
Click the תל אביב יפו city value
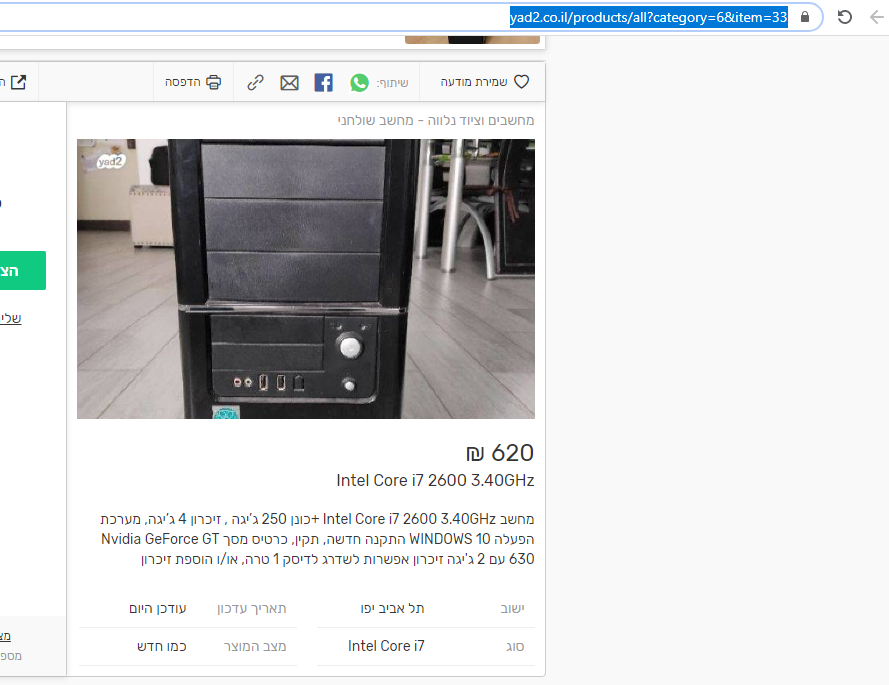(392, 608)
